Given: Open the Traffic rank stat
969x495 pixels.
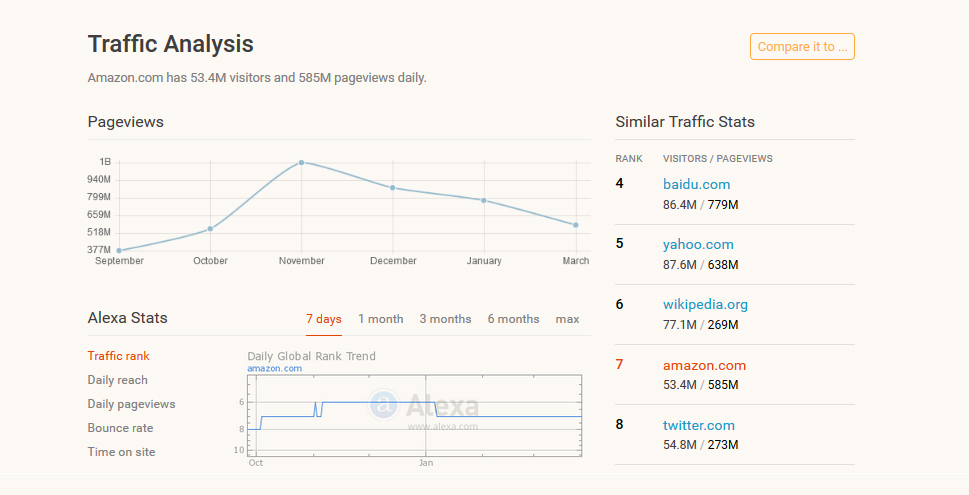Looking at the screenshot, I should point(118,356).
